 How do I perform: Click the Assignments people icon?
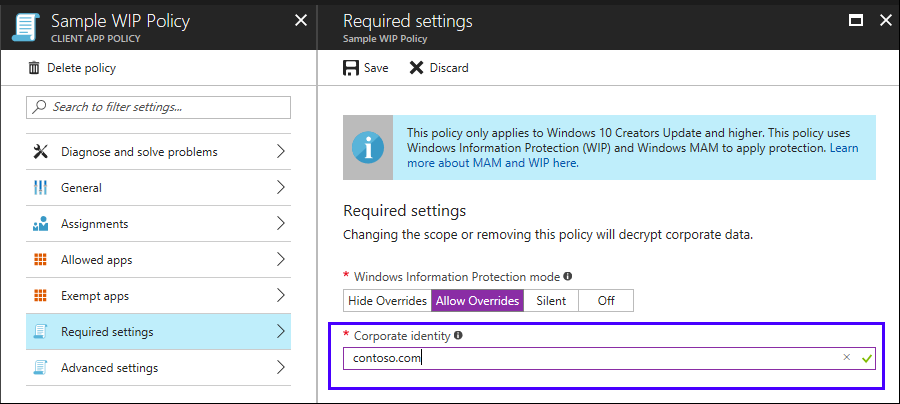pos(41,224)
